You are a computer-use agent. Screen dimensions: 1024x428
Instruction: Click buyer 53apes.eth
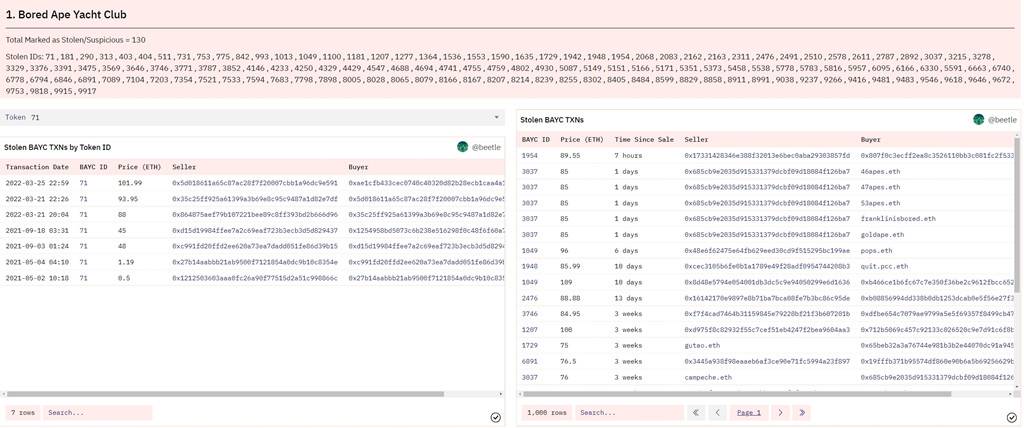[x=880, y=203]
